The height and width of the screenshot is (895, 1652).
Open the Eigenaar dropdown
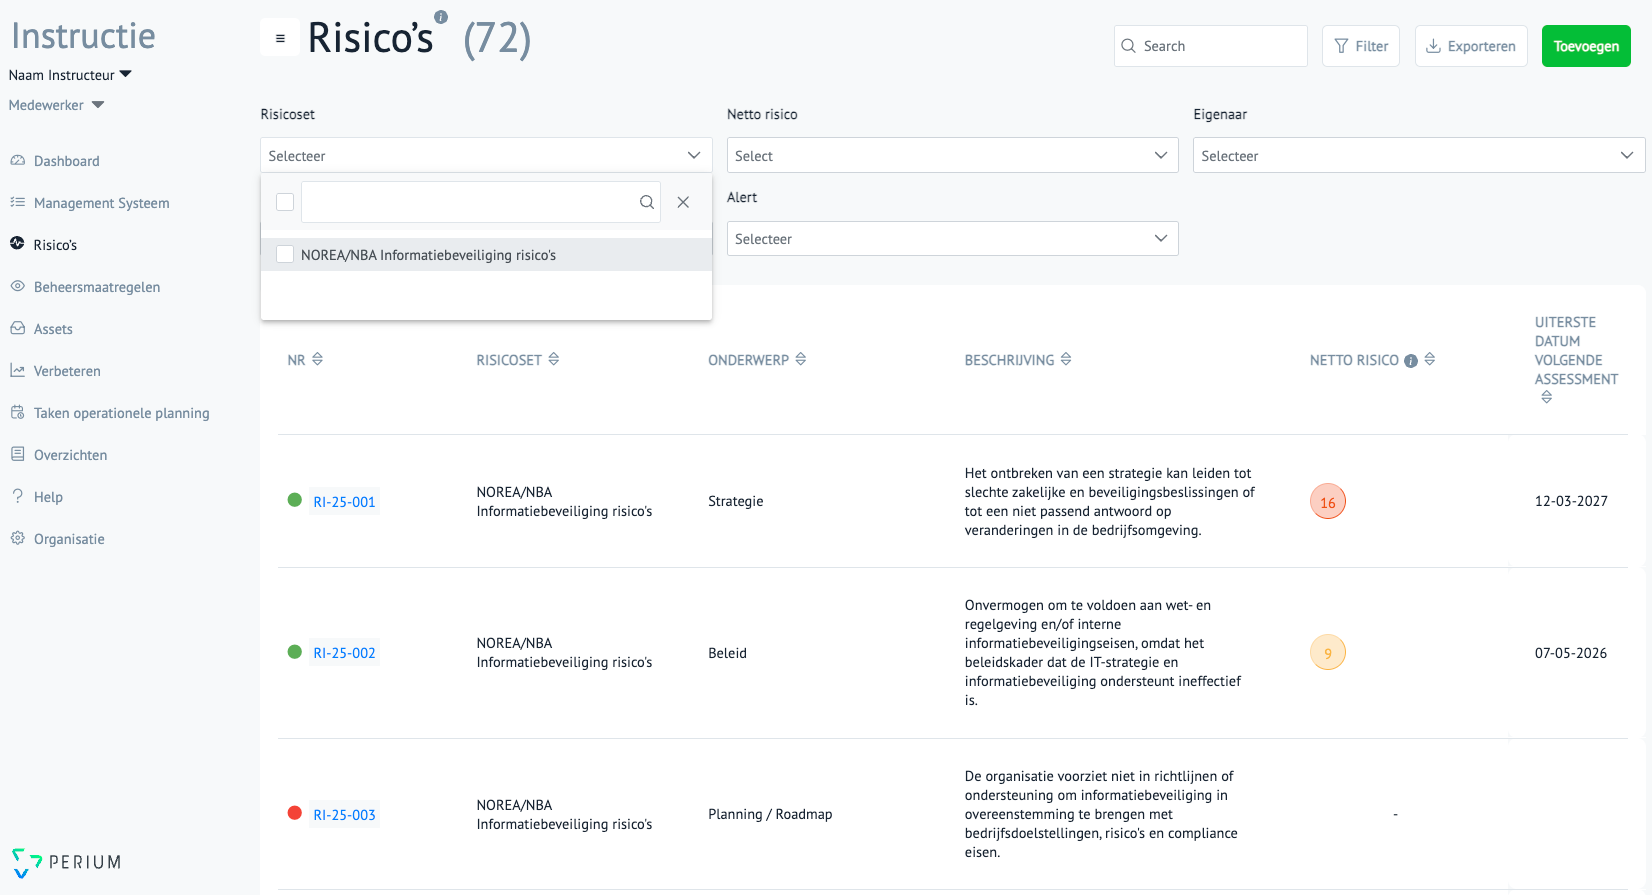pyautogui.click(x=1418, y=156)
